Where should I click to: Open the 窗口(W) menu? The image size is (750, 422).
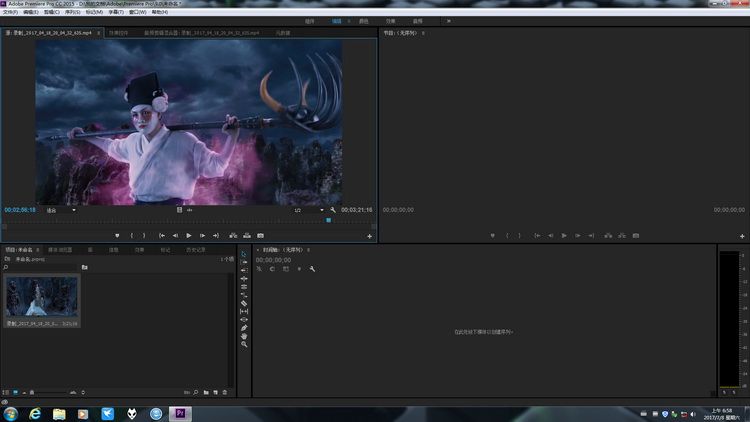[x=138, y=12]
